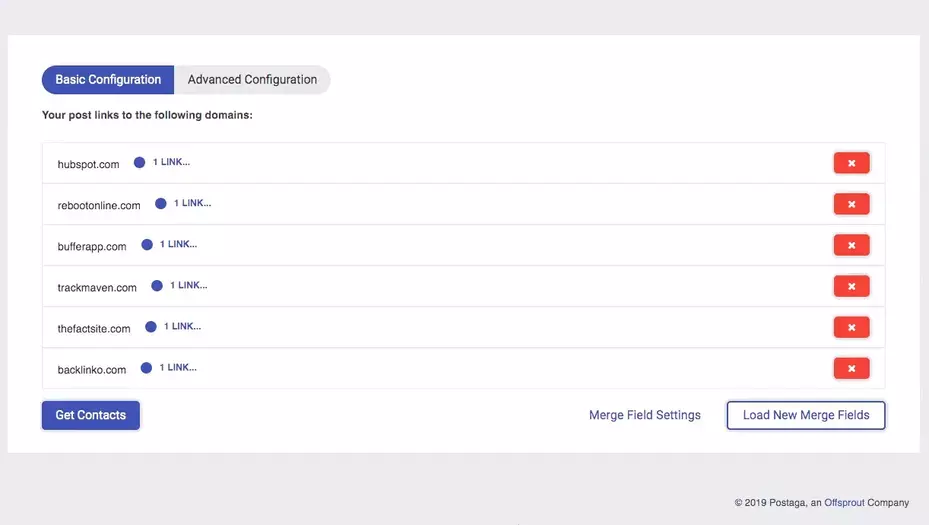Show the 1 LINK details for bufferapp.com
This screenshot has width=929, height=525.
click(178, 244)
